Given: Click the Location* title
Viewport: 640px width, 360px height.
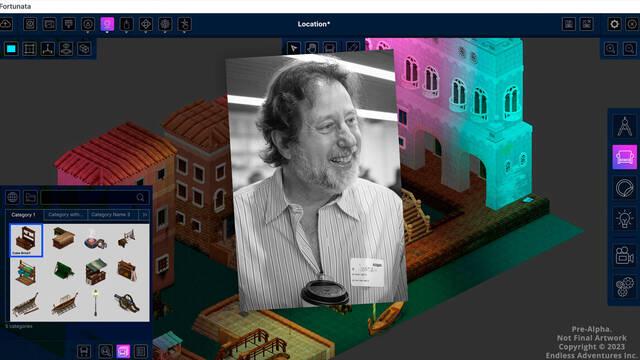Looking at the screenshot, I should [313, 24].
